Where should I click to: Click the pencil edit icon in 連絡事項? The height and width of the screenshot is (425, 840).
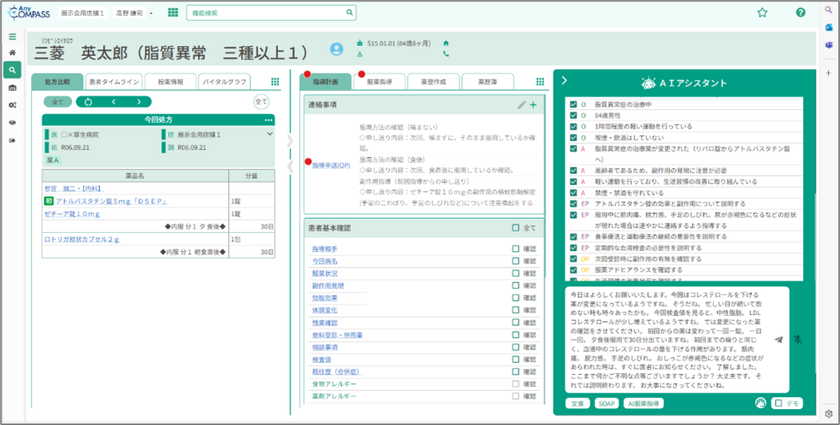point(521,104)
